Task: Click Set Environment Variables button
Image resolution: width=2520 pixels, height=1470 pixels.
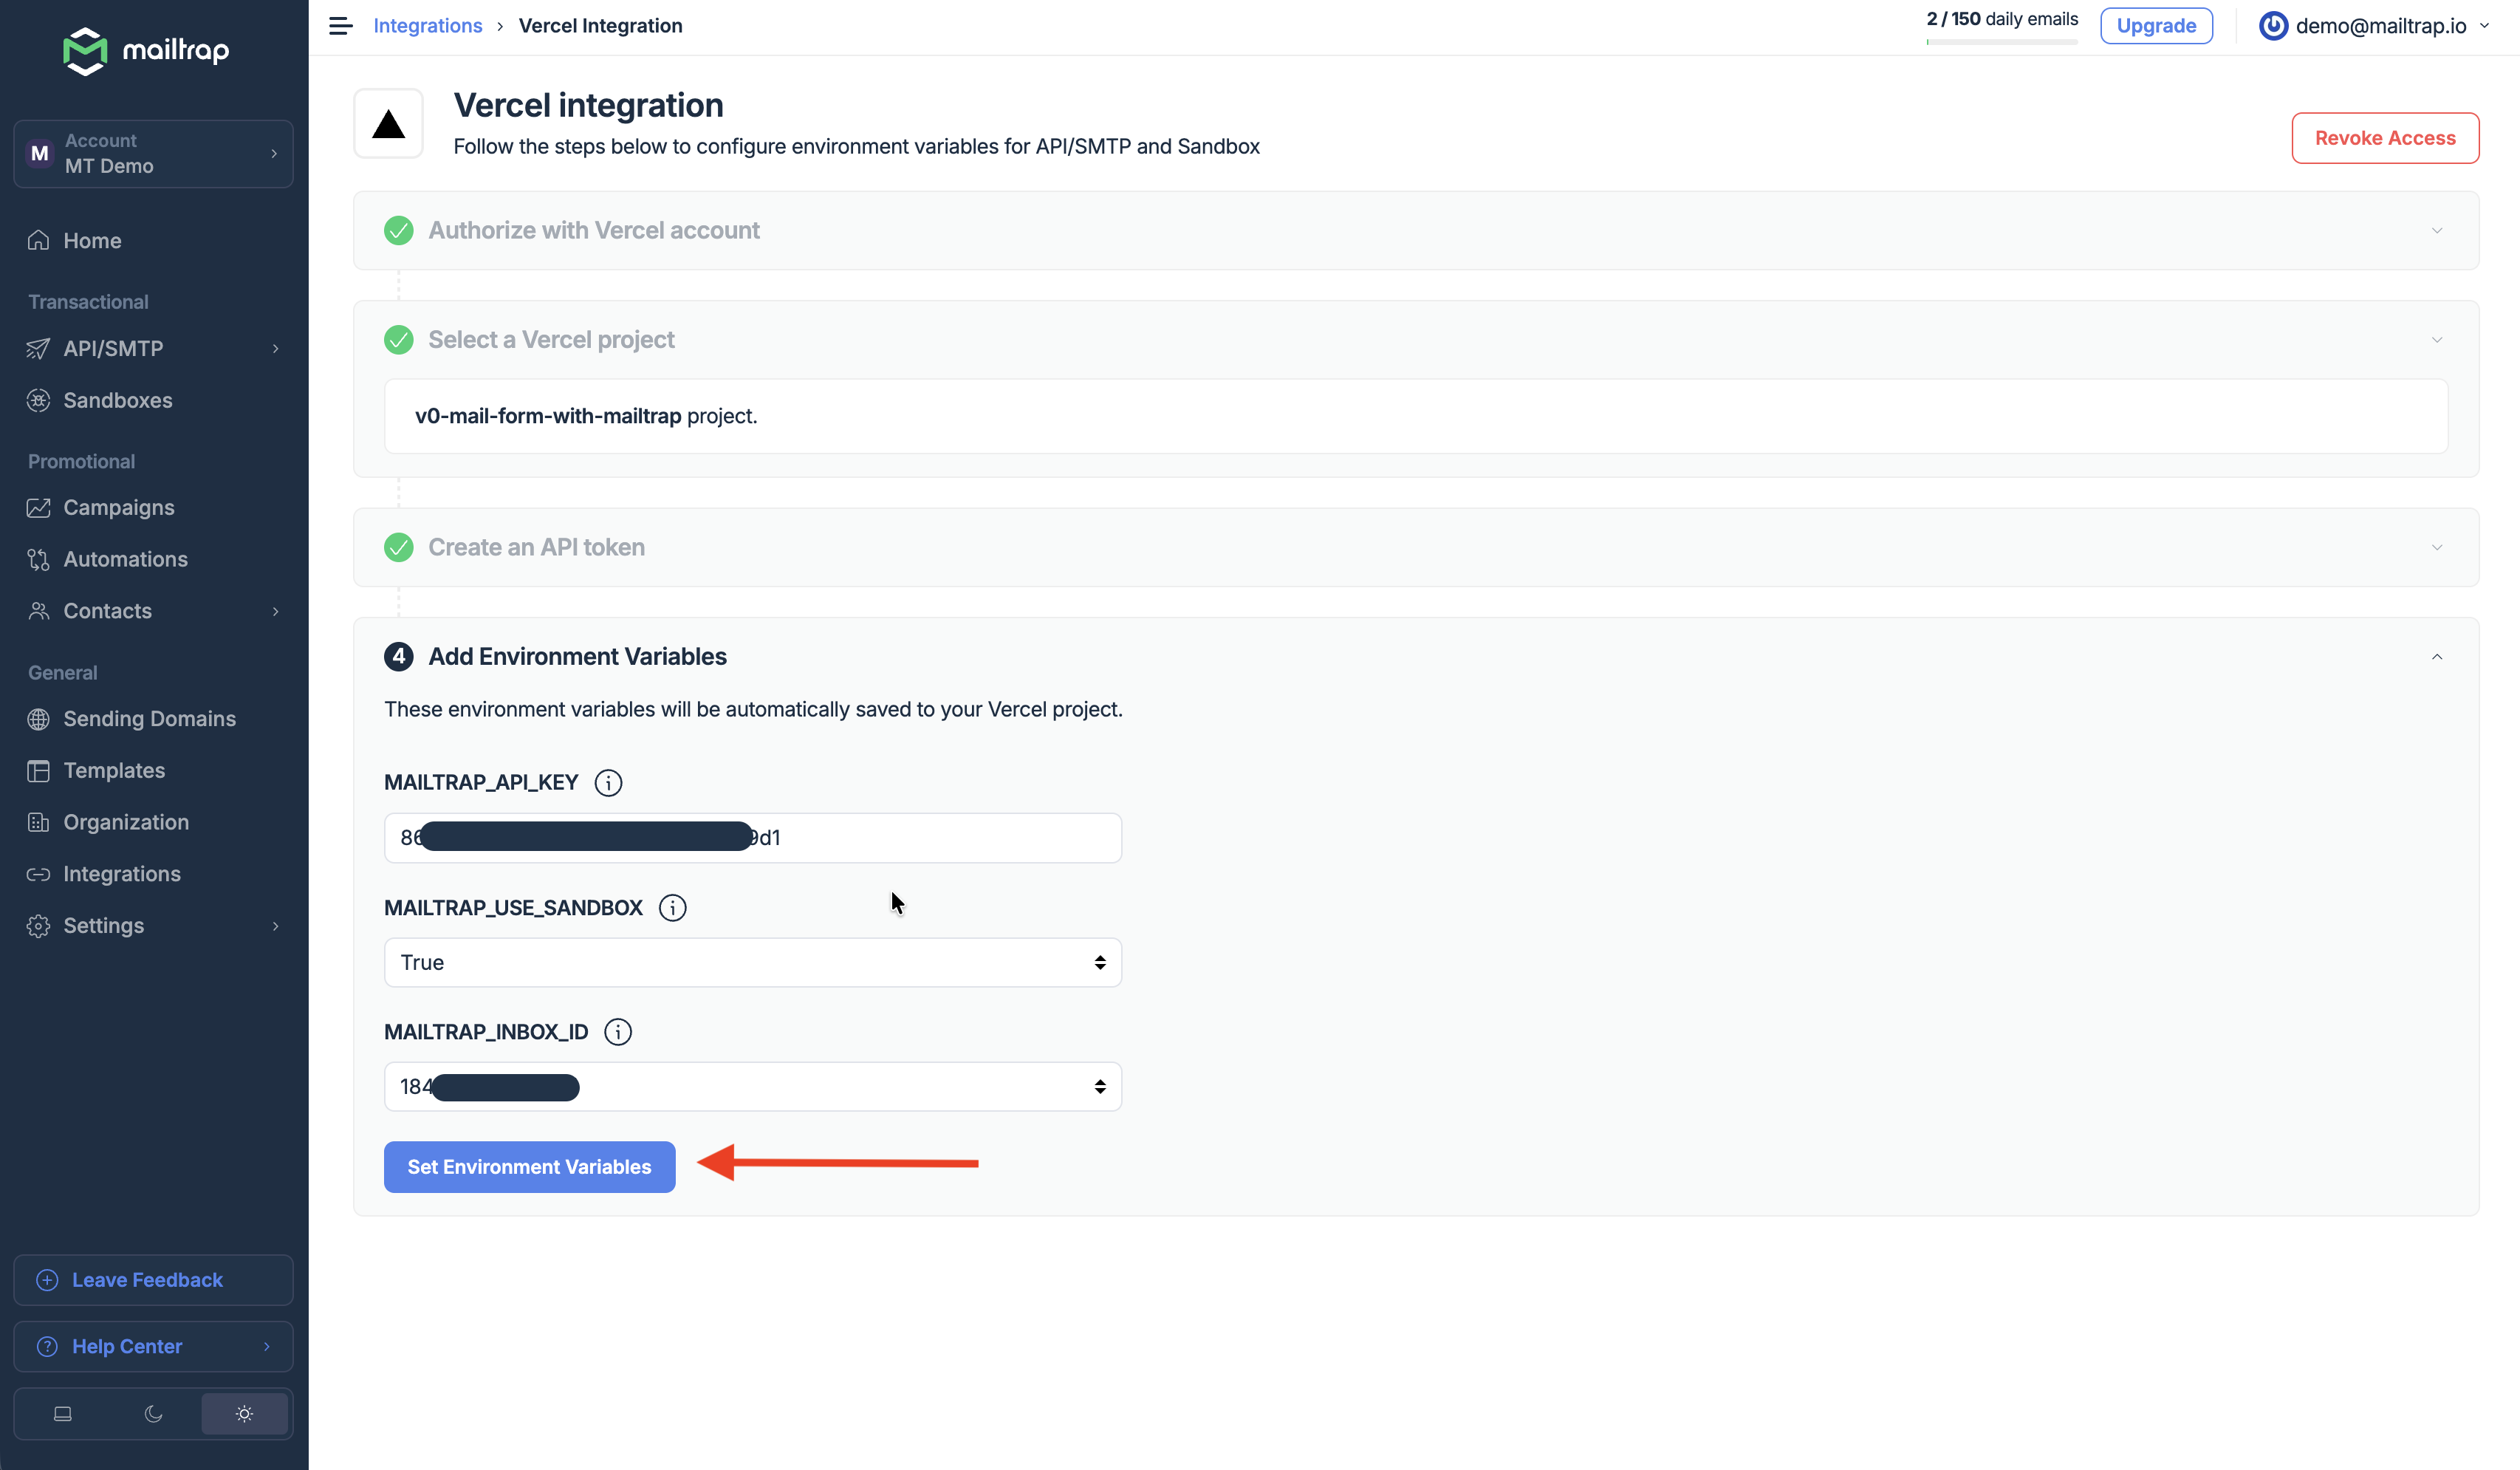Action: click(529, 1166)
